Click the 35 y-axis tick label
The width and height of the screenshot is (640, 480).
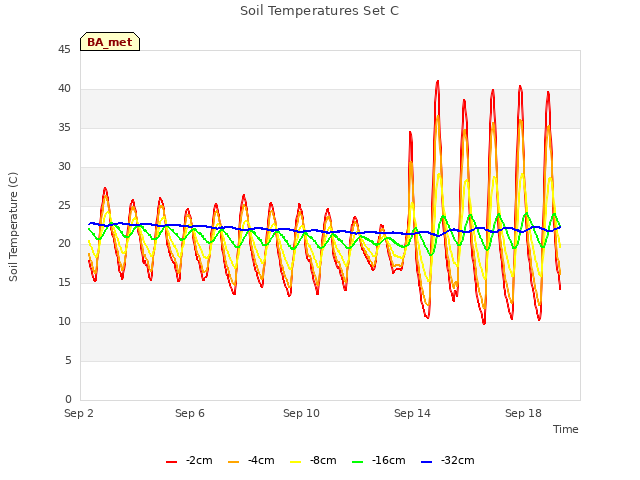click(64, 128)
